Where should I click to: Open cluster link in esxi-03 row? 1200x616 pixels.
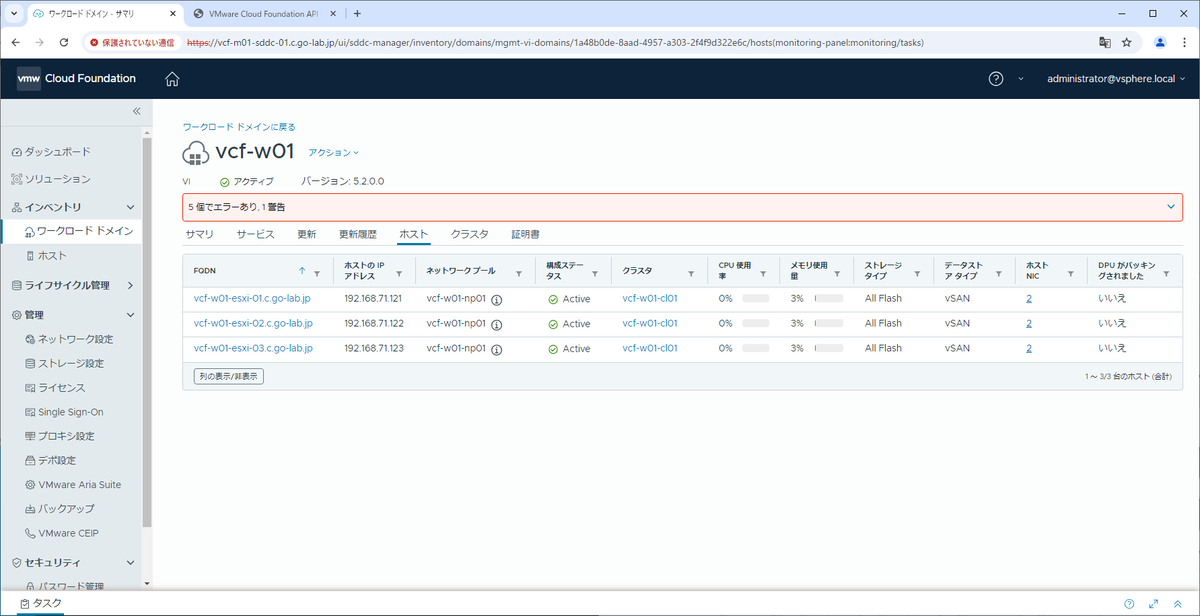coord(650,348)
